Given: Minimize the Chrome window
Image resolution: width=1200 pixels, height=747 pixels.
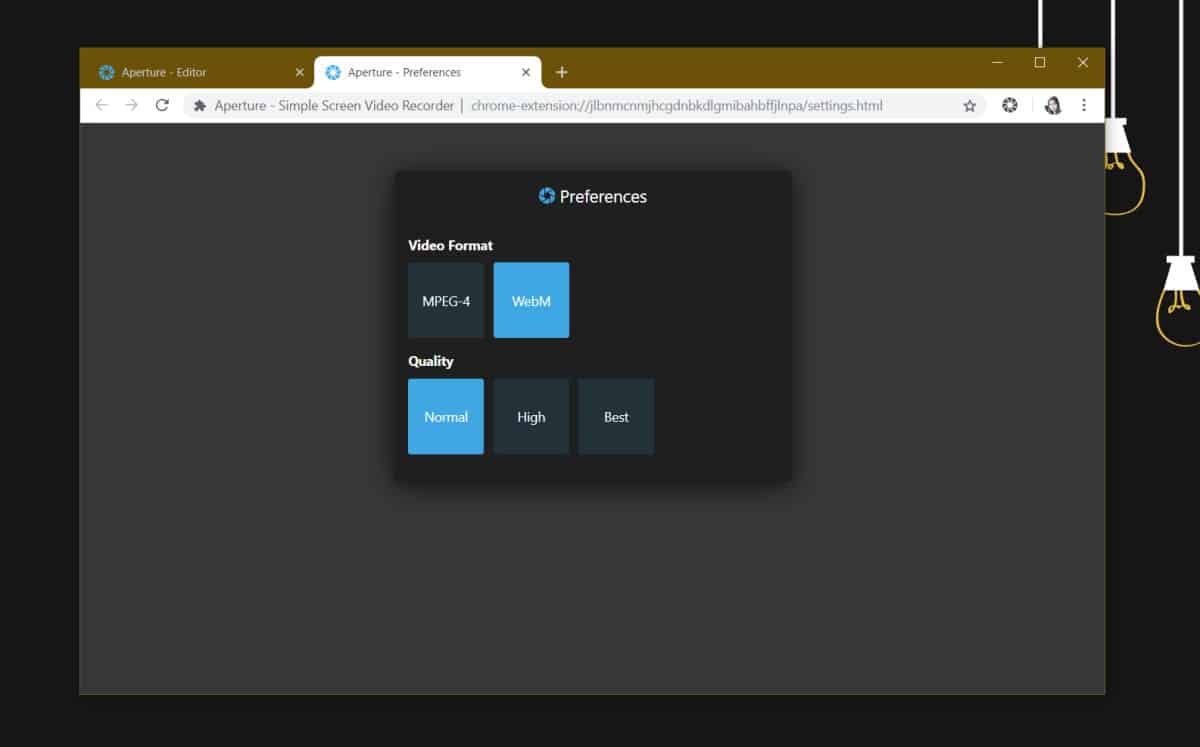Looking at the screenshot, I should coord(997,62).
